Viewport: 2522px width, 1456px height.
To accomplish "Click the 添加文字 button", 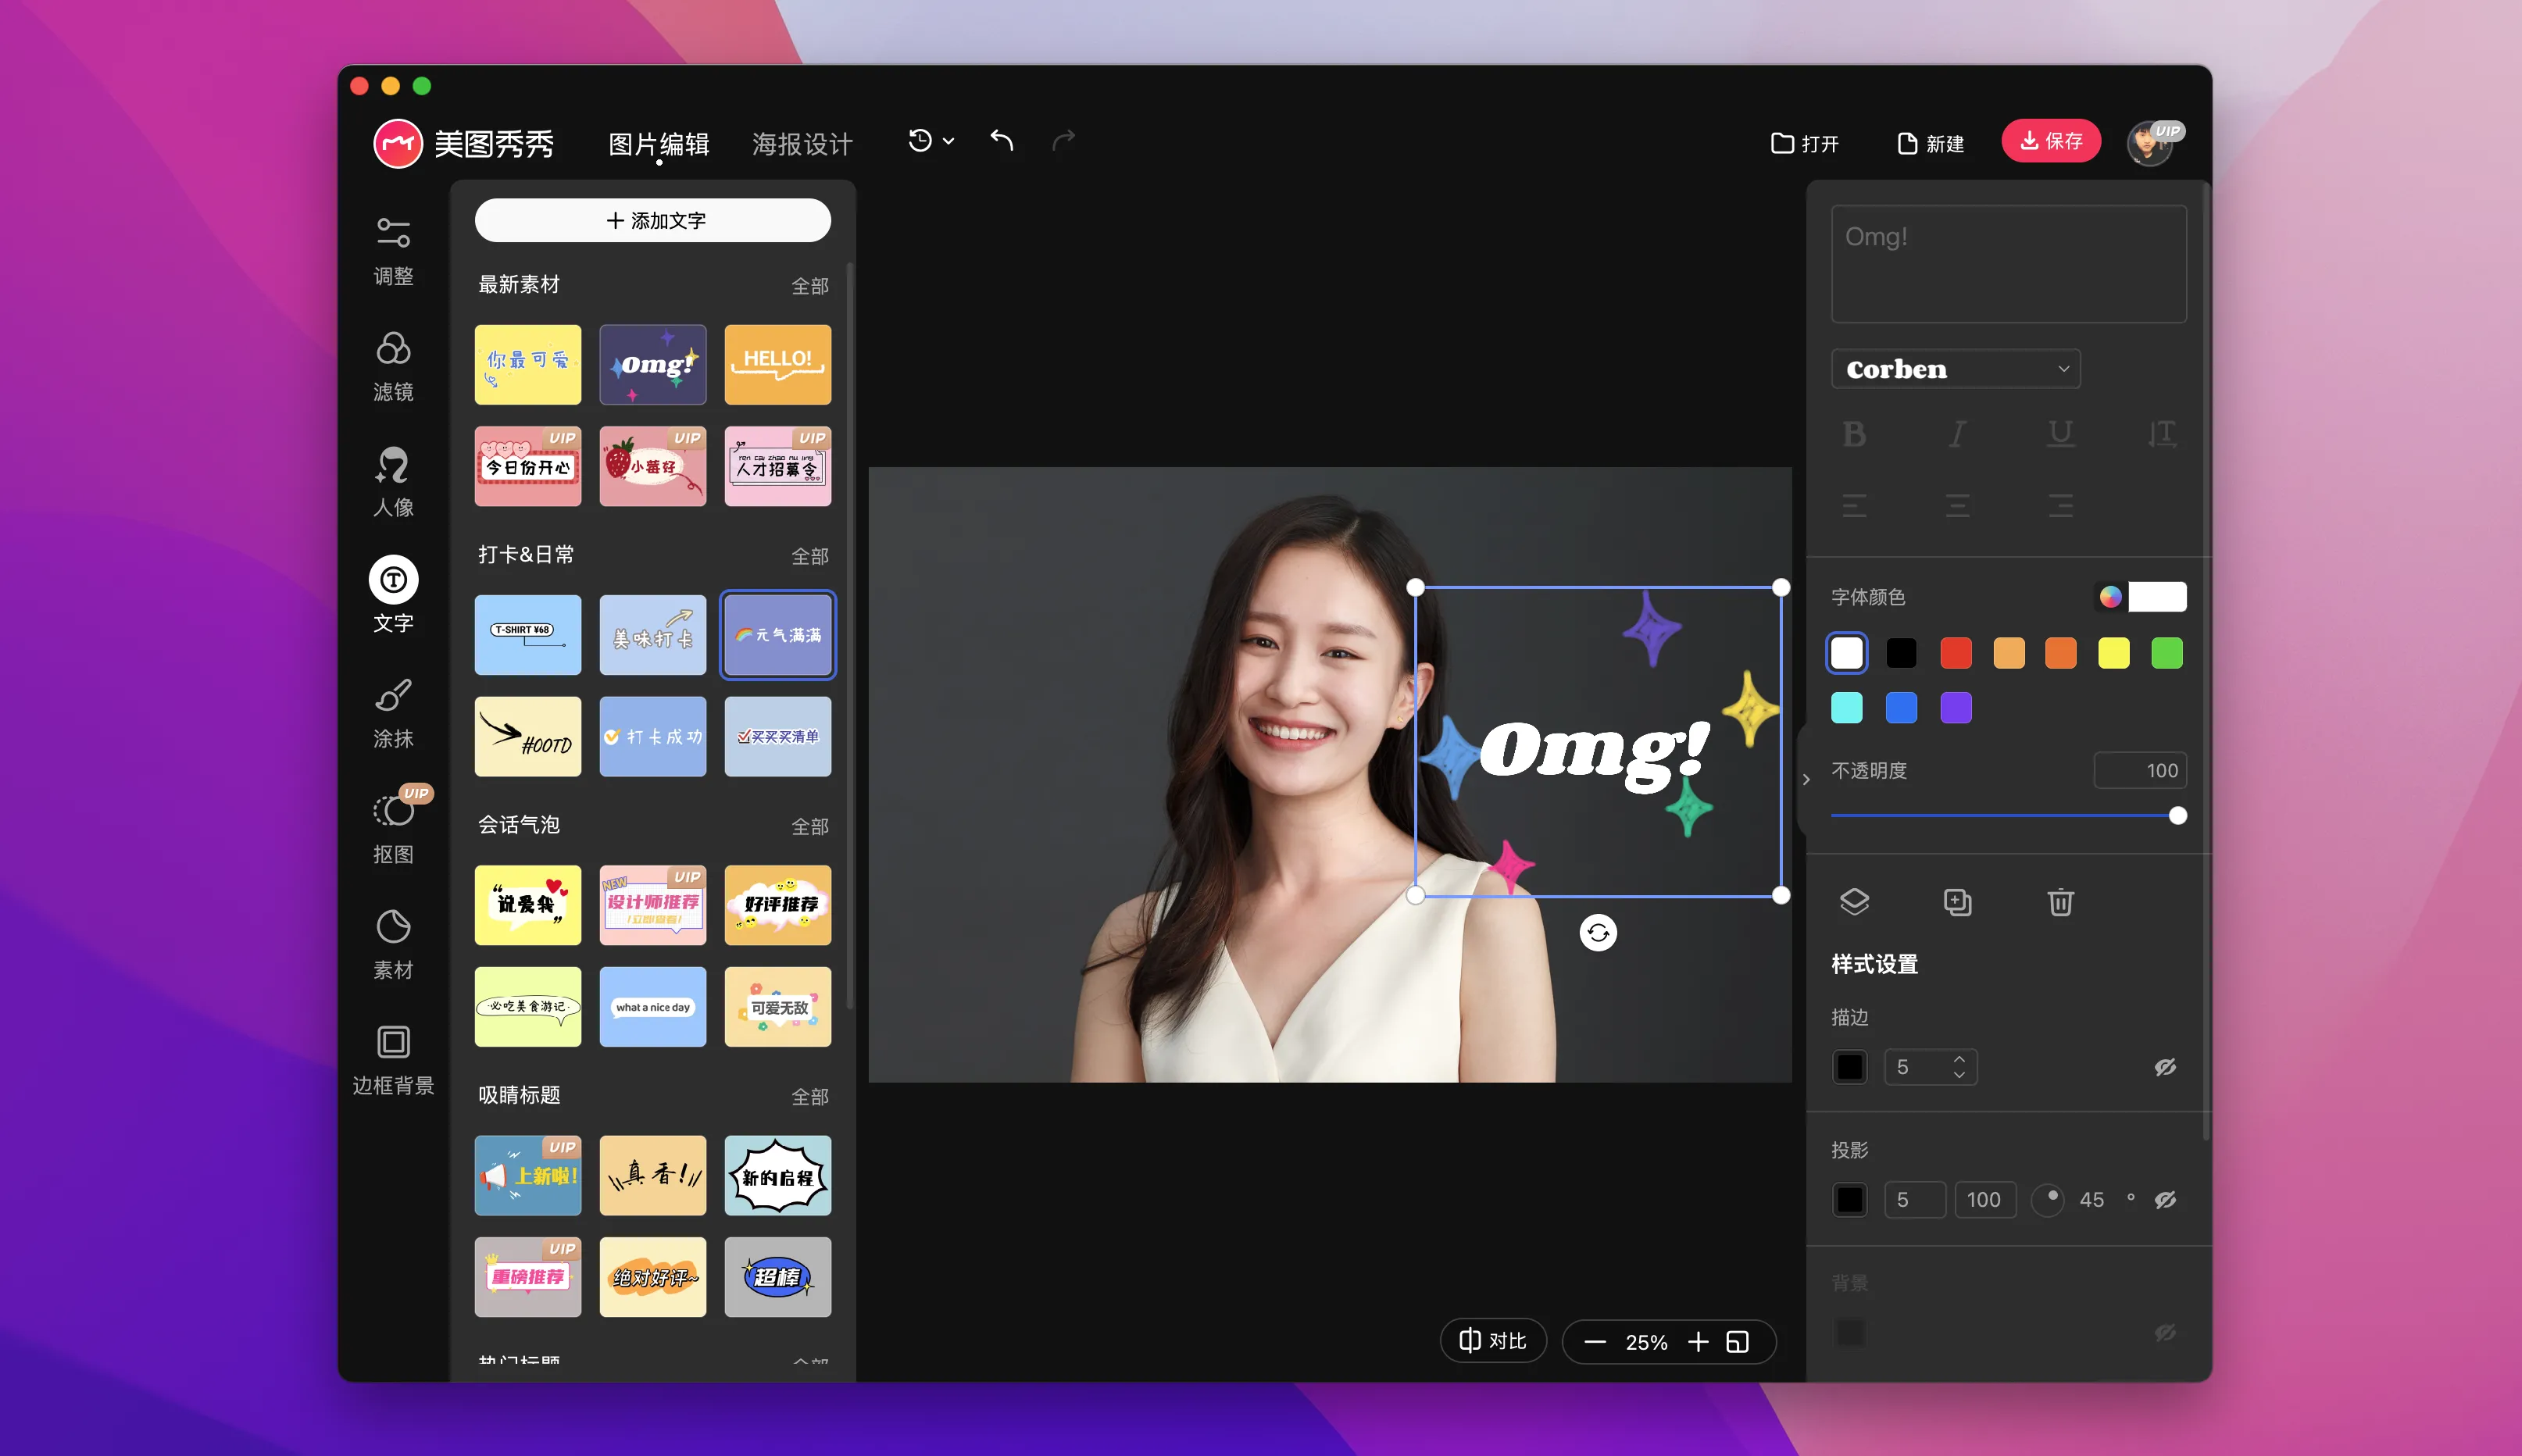I will click(x=653, y=220).
